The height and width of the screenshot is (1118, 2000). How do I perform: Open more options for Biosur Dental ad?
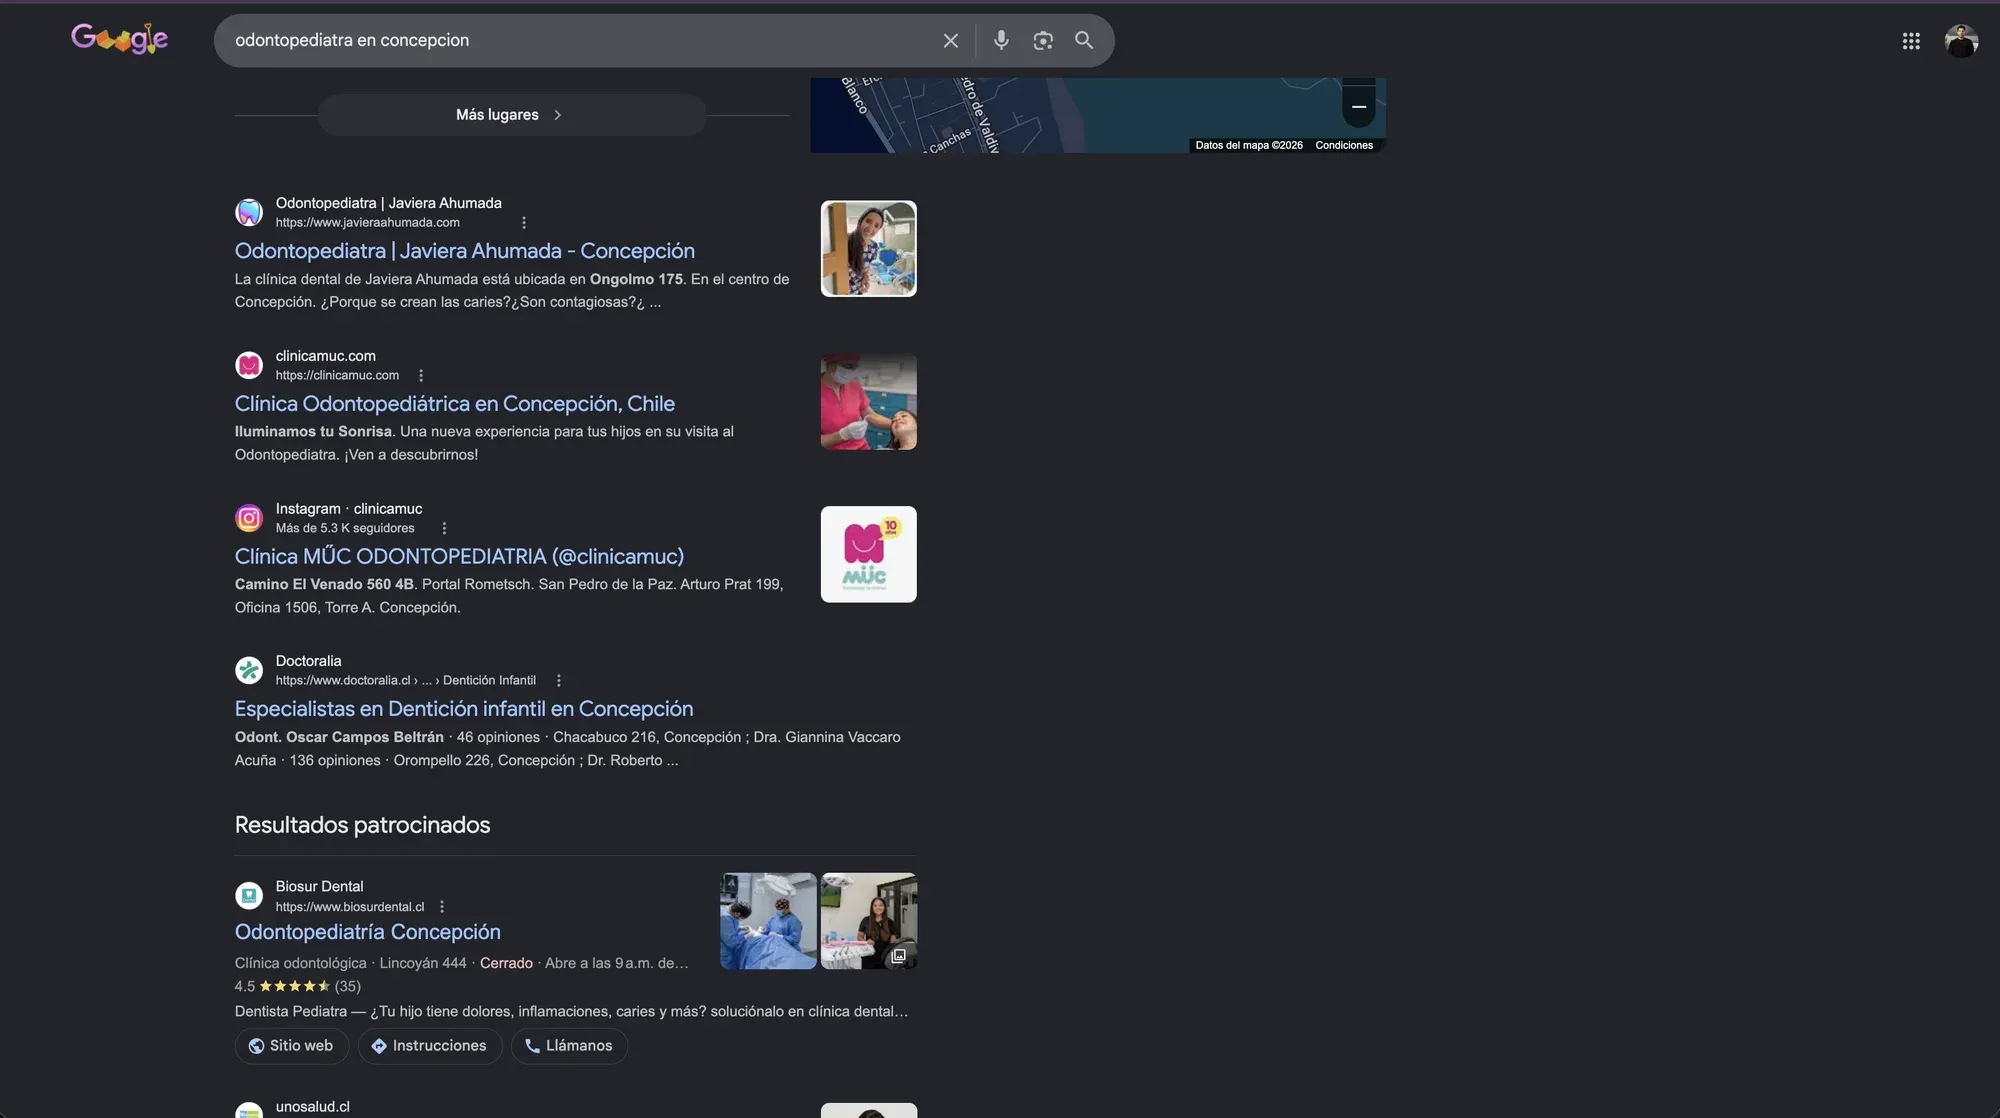(442, 907)
